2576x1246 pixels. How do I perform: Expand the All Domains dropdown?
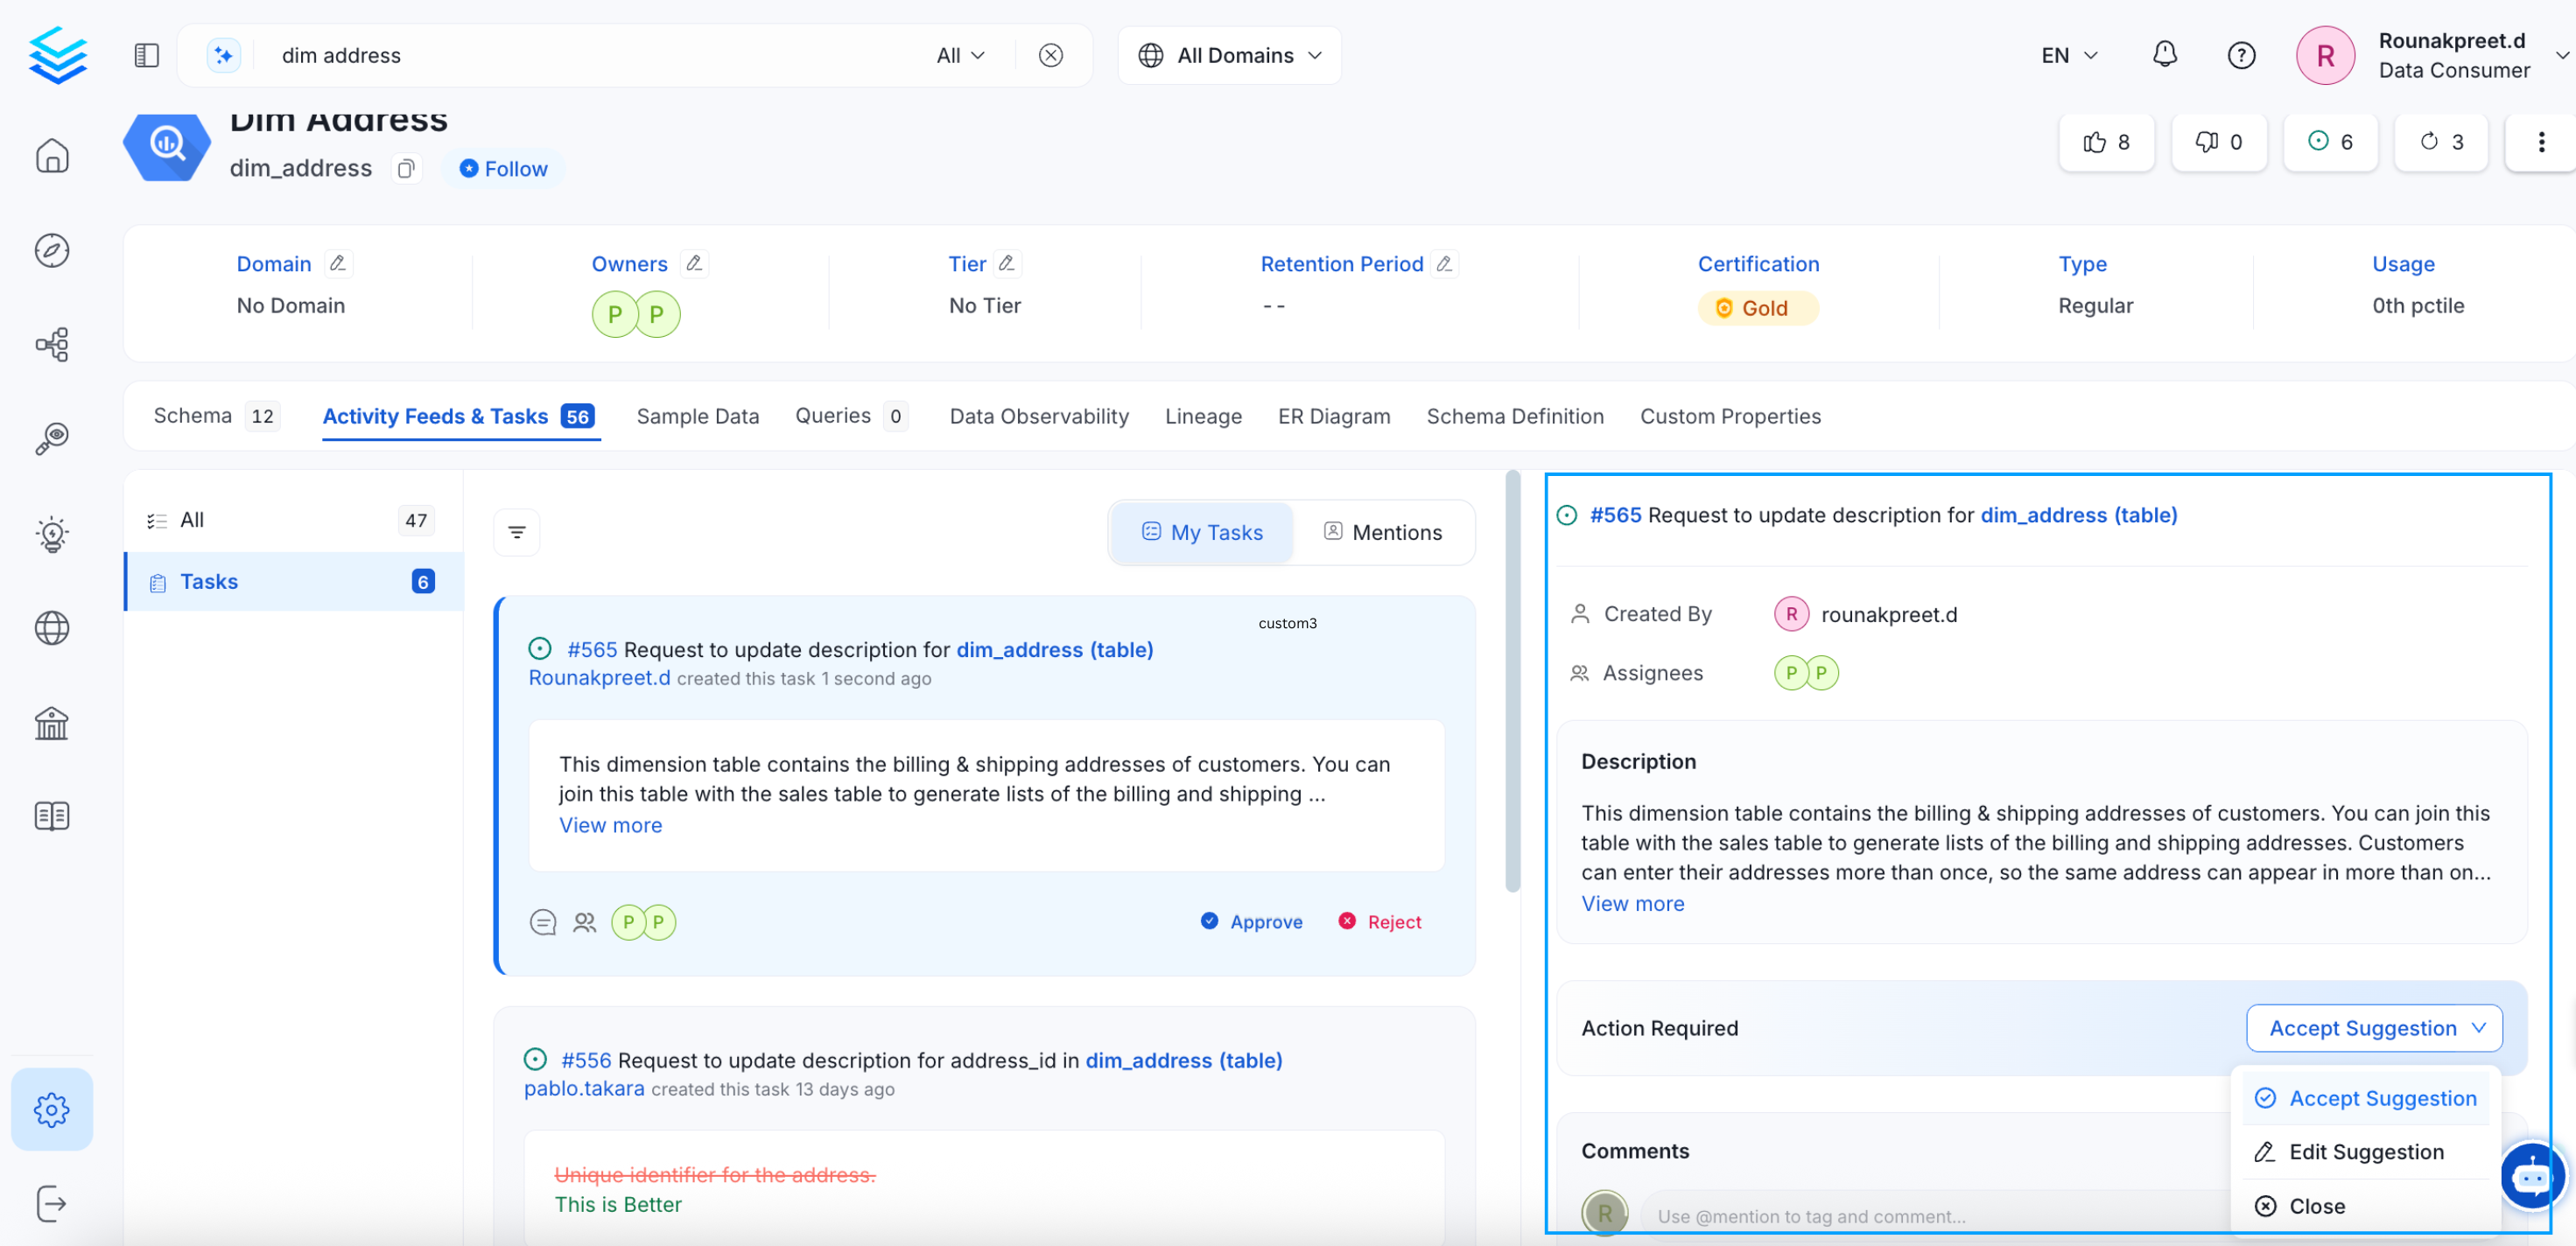pos(1230,55)
